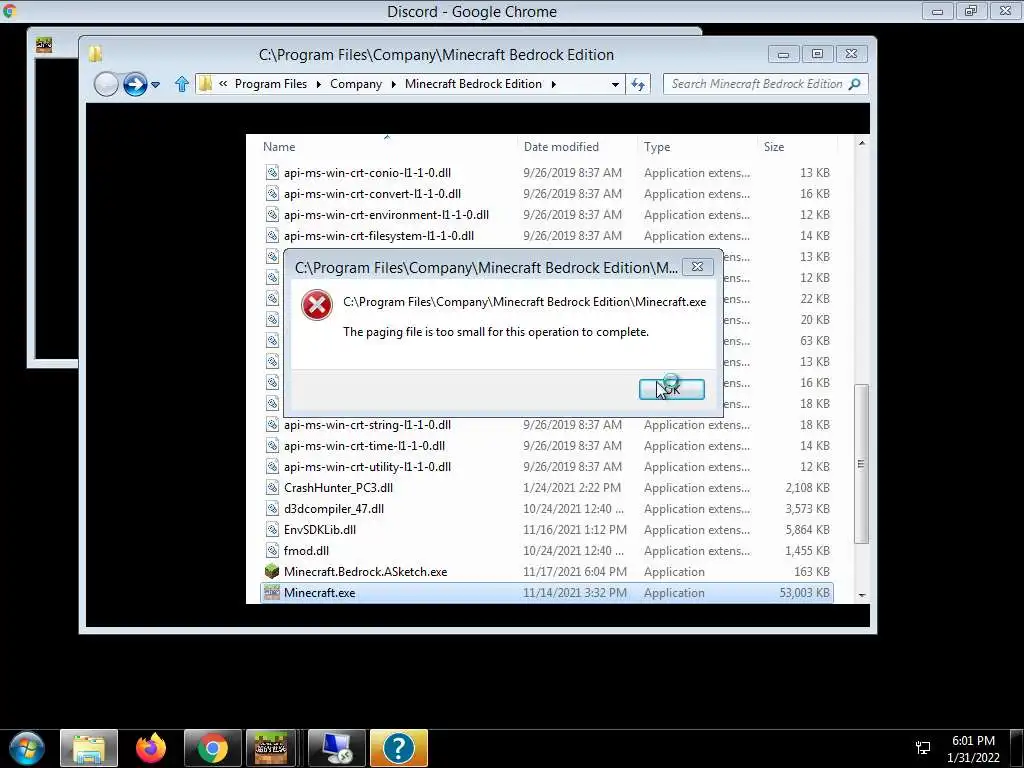Click the 11/17/2021 6:04 PM date cell
This screenshot has height=768, width=1024.
pos(575,571)
